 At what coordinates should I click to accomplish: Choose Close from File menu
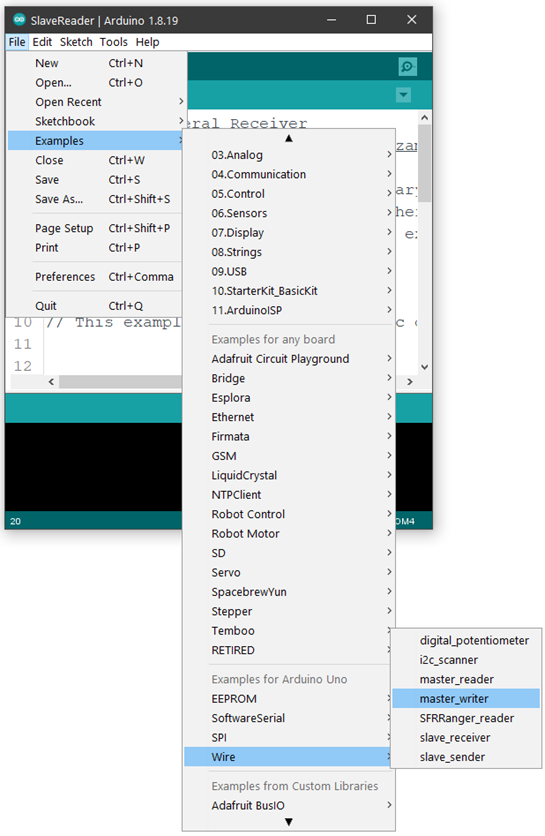pyautogui.click(x=96, y=160)
